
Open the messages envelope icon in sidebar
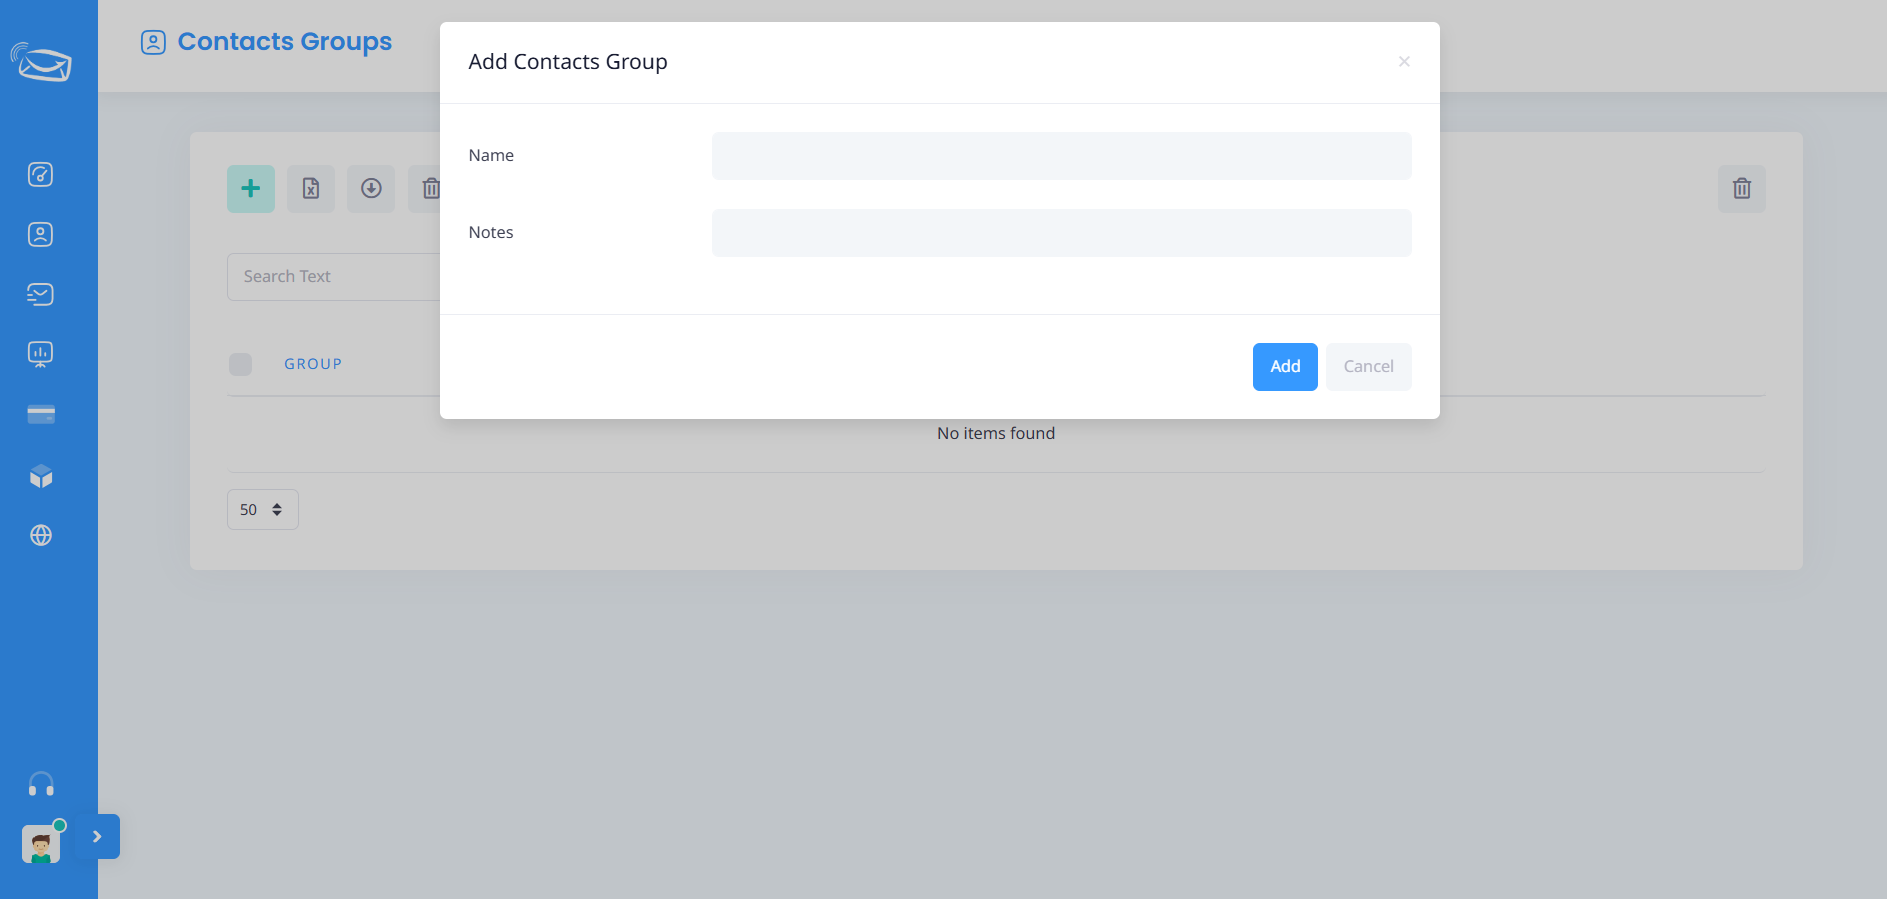point(40,294)
